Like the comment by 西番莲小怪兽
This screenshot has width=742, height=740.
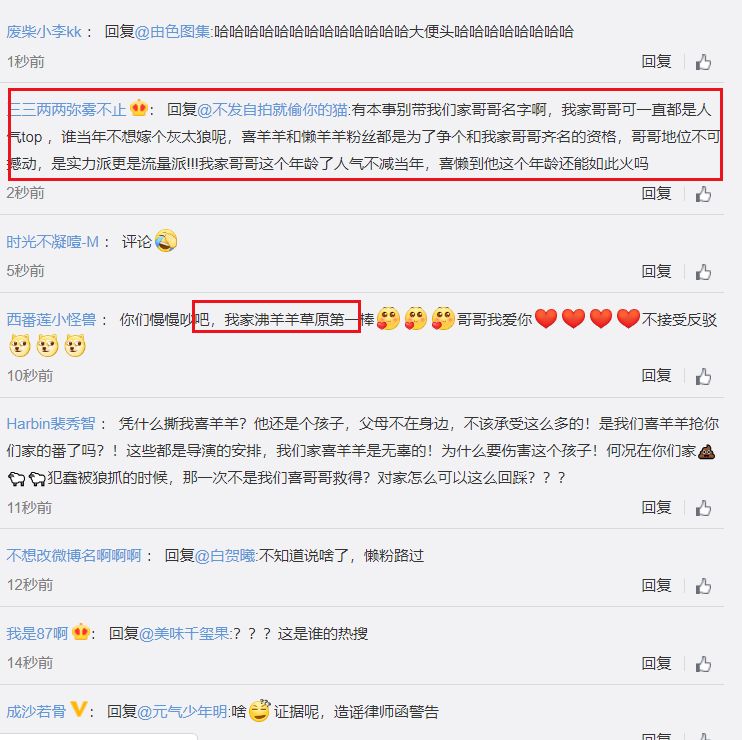(x=703, y=377)
